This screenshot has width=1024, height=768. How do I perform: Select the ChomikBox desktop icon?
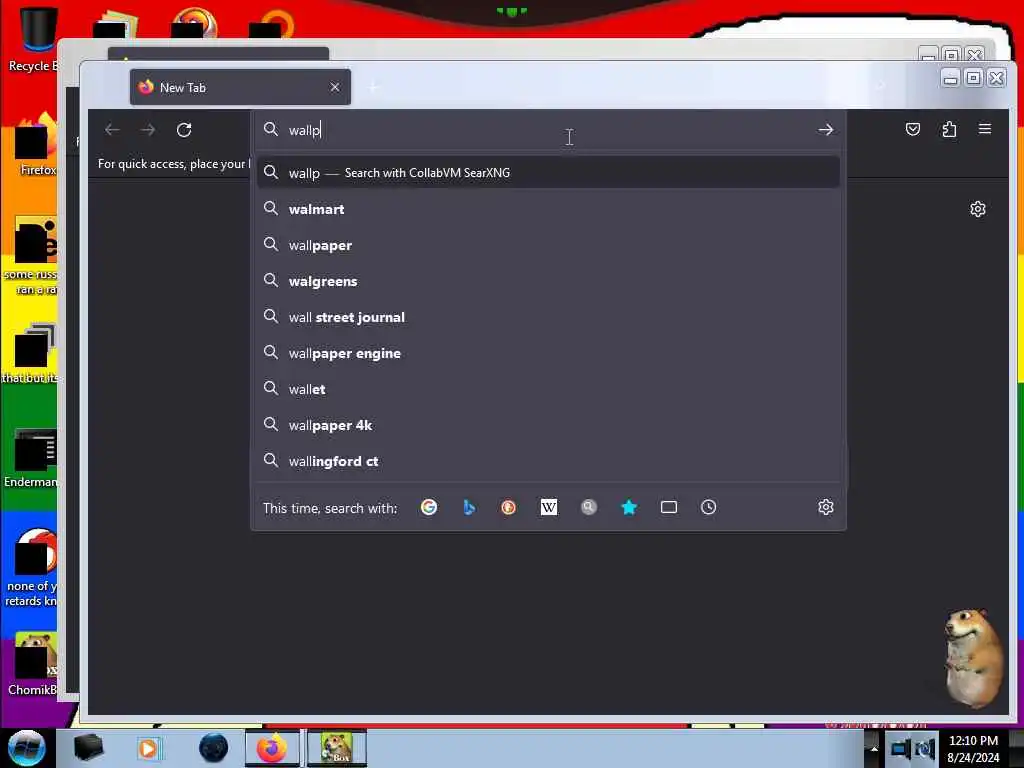[33, 663]
